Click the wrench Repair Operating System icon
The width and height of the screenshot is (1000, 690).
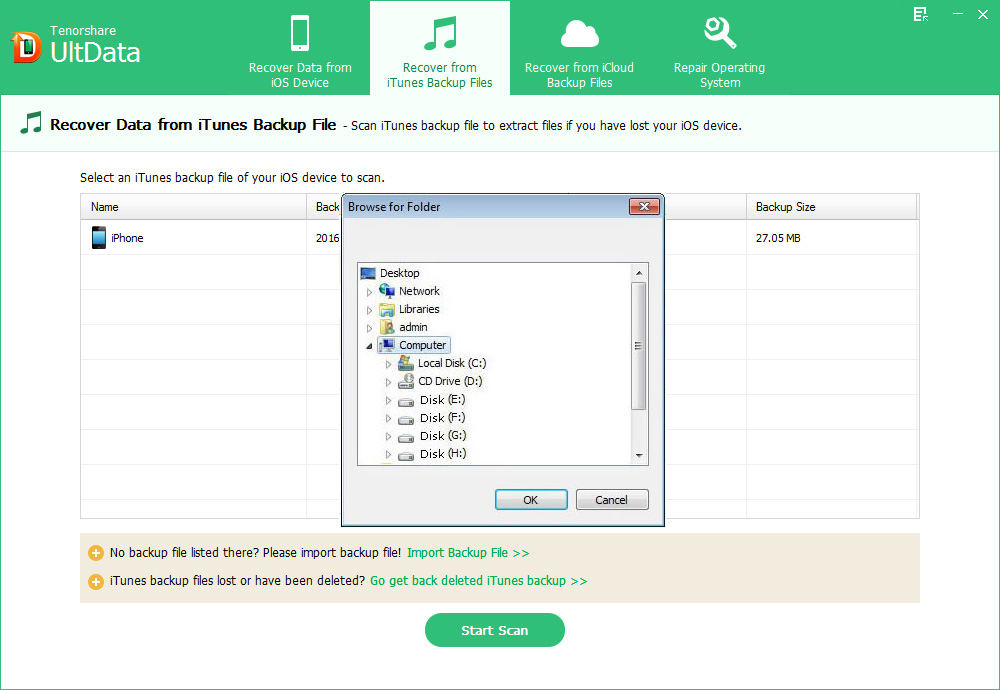(719, 33)
